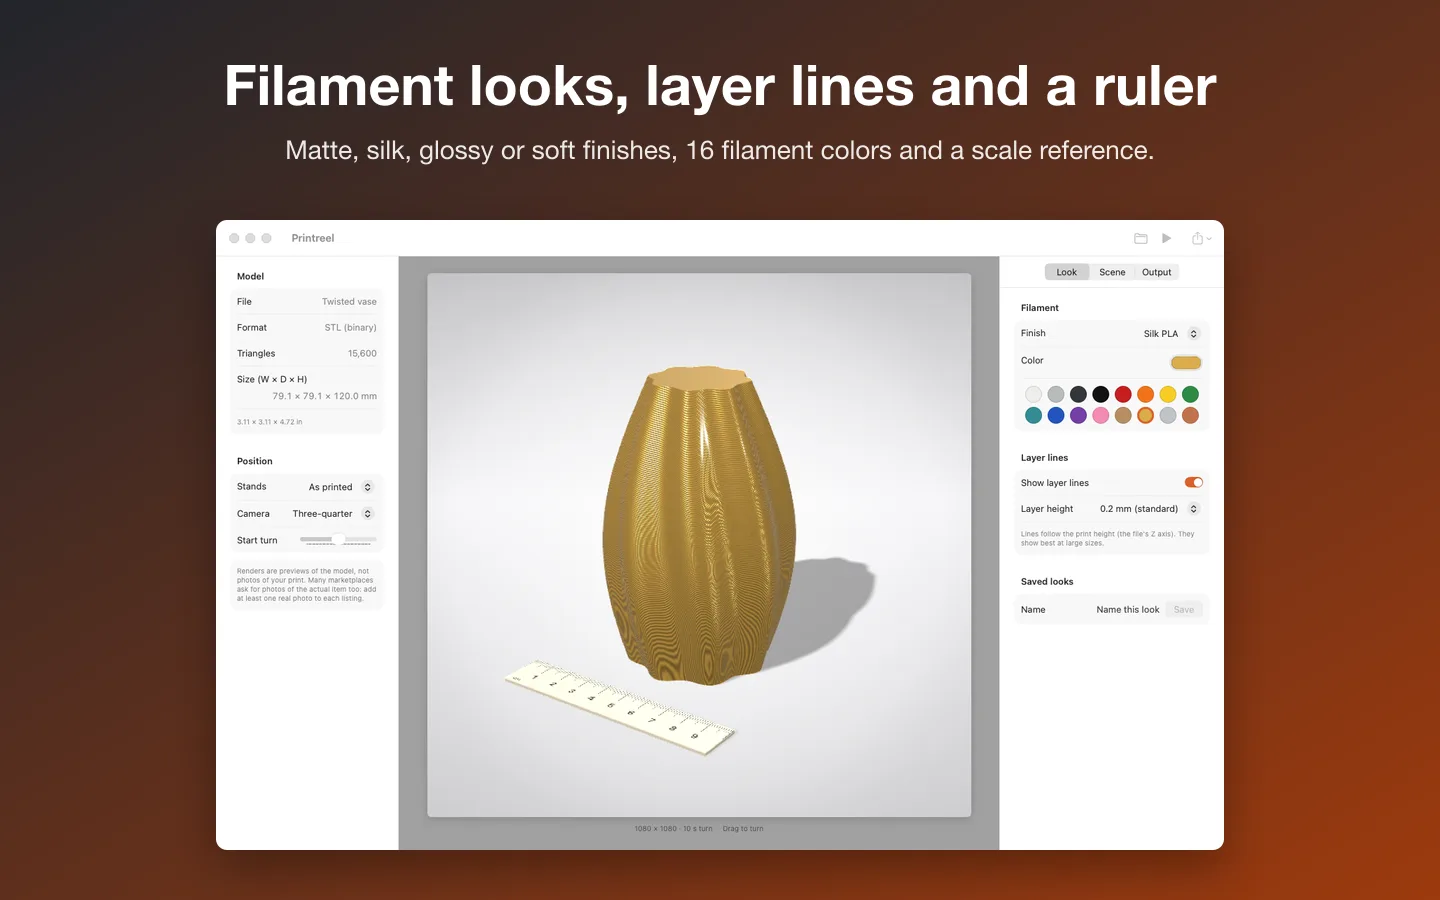Choose the pink filament color swatch
The width and height of the screenshot is (1440, 900).
tap(1101, 415)
